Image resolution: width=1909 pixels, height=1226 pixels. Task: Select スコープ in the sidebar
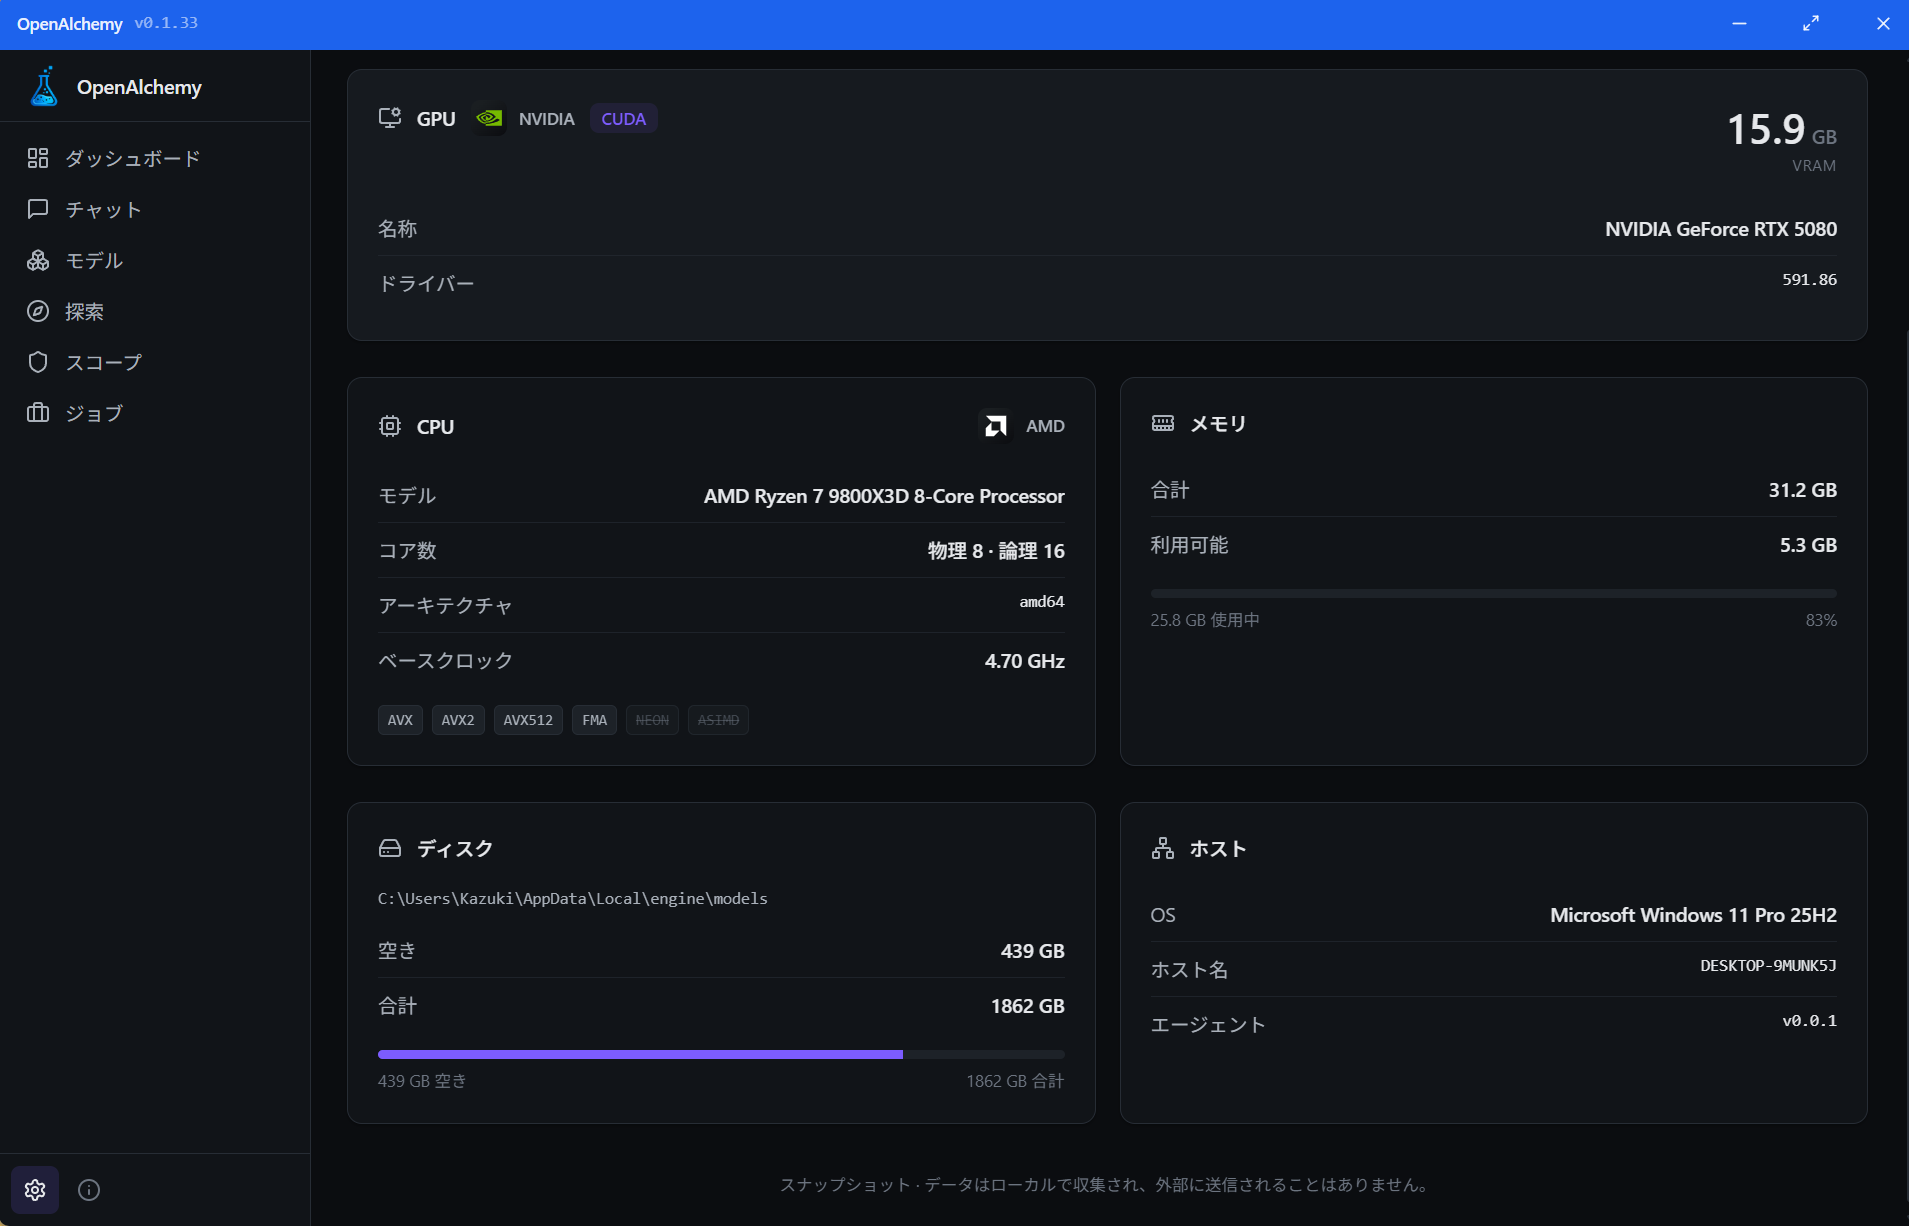(x=155, y=362)
